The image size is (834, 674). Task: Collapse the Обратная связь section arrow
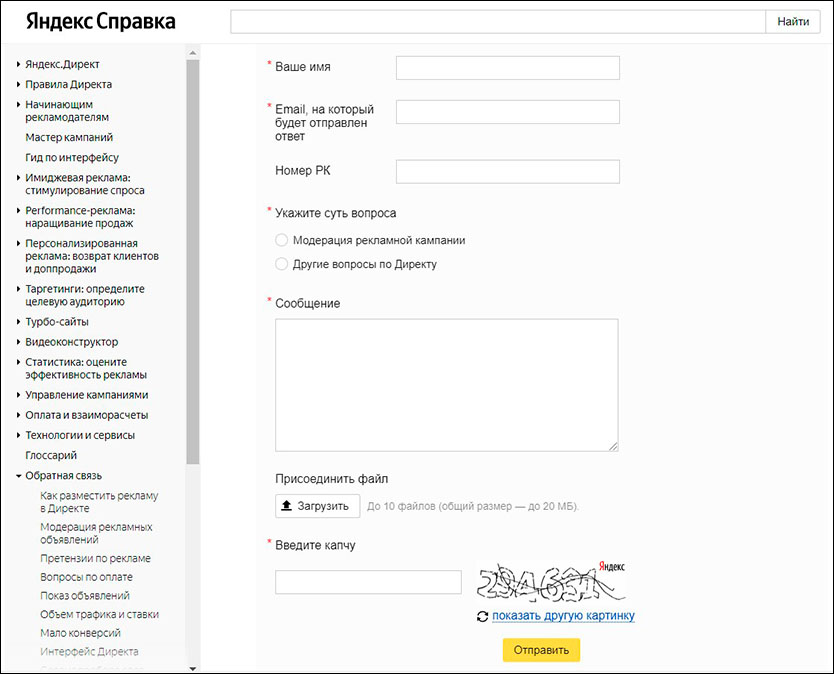pos(19,476)
